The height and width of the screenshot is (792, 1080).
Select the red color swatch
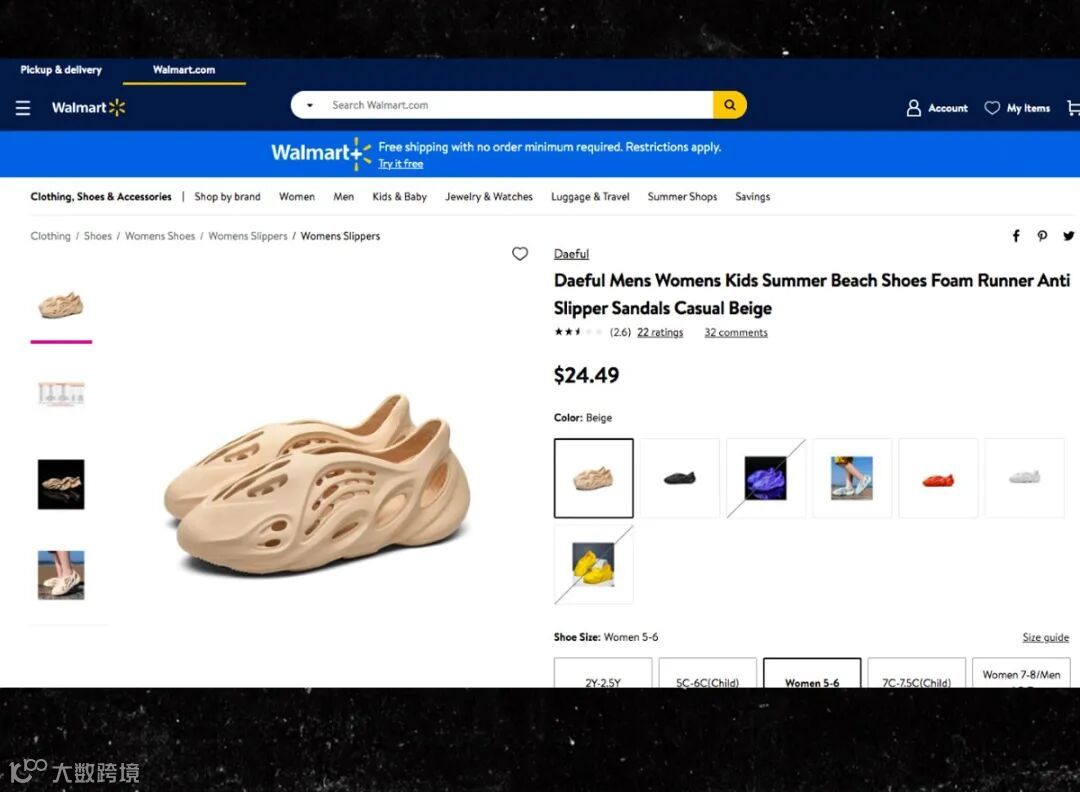(x=938, y=478)
